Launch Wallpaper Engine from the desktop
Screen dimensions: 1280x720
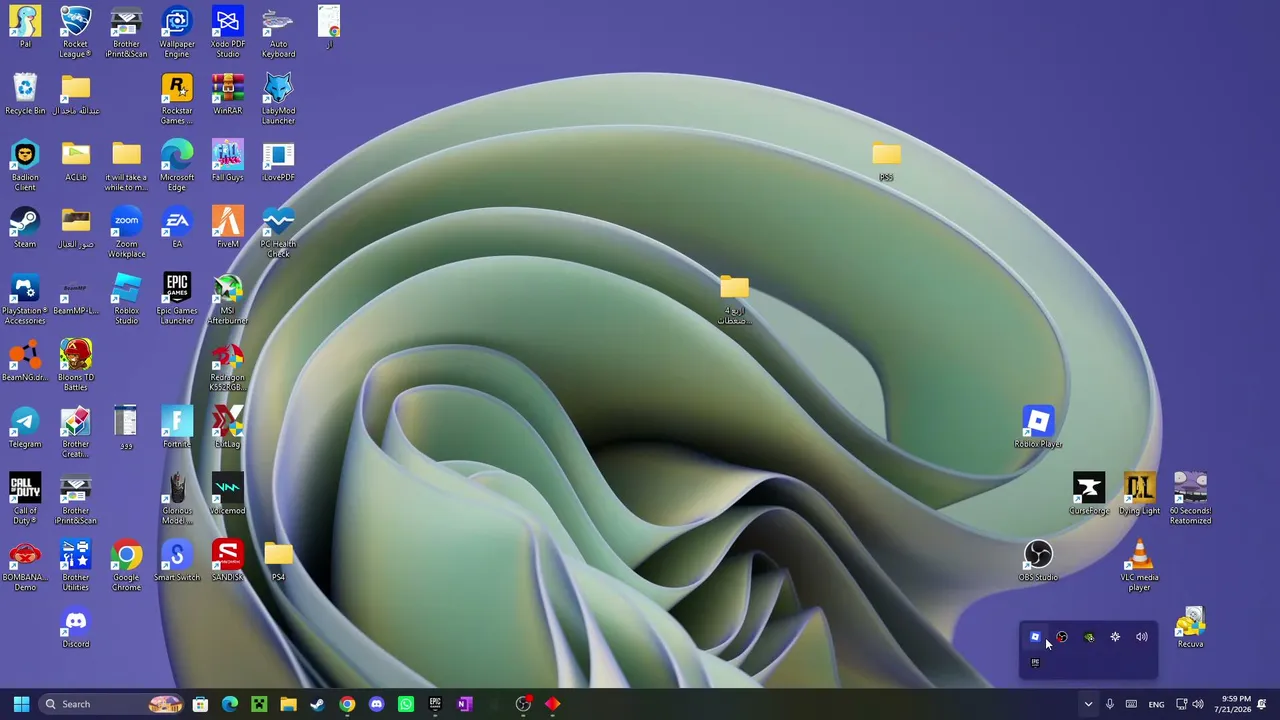click(177, 32)
